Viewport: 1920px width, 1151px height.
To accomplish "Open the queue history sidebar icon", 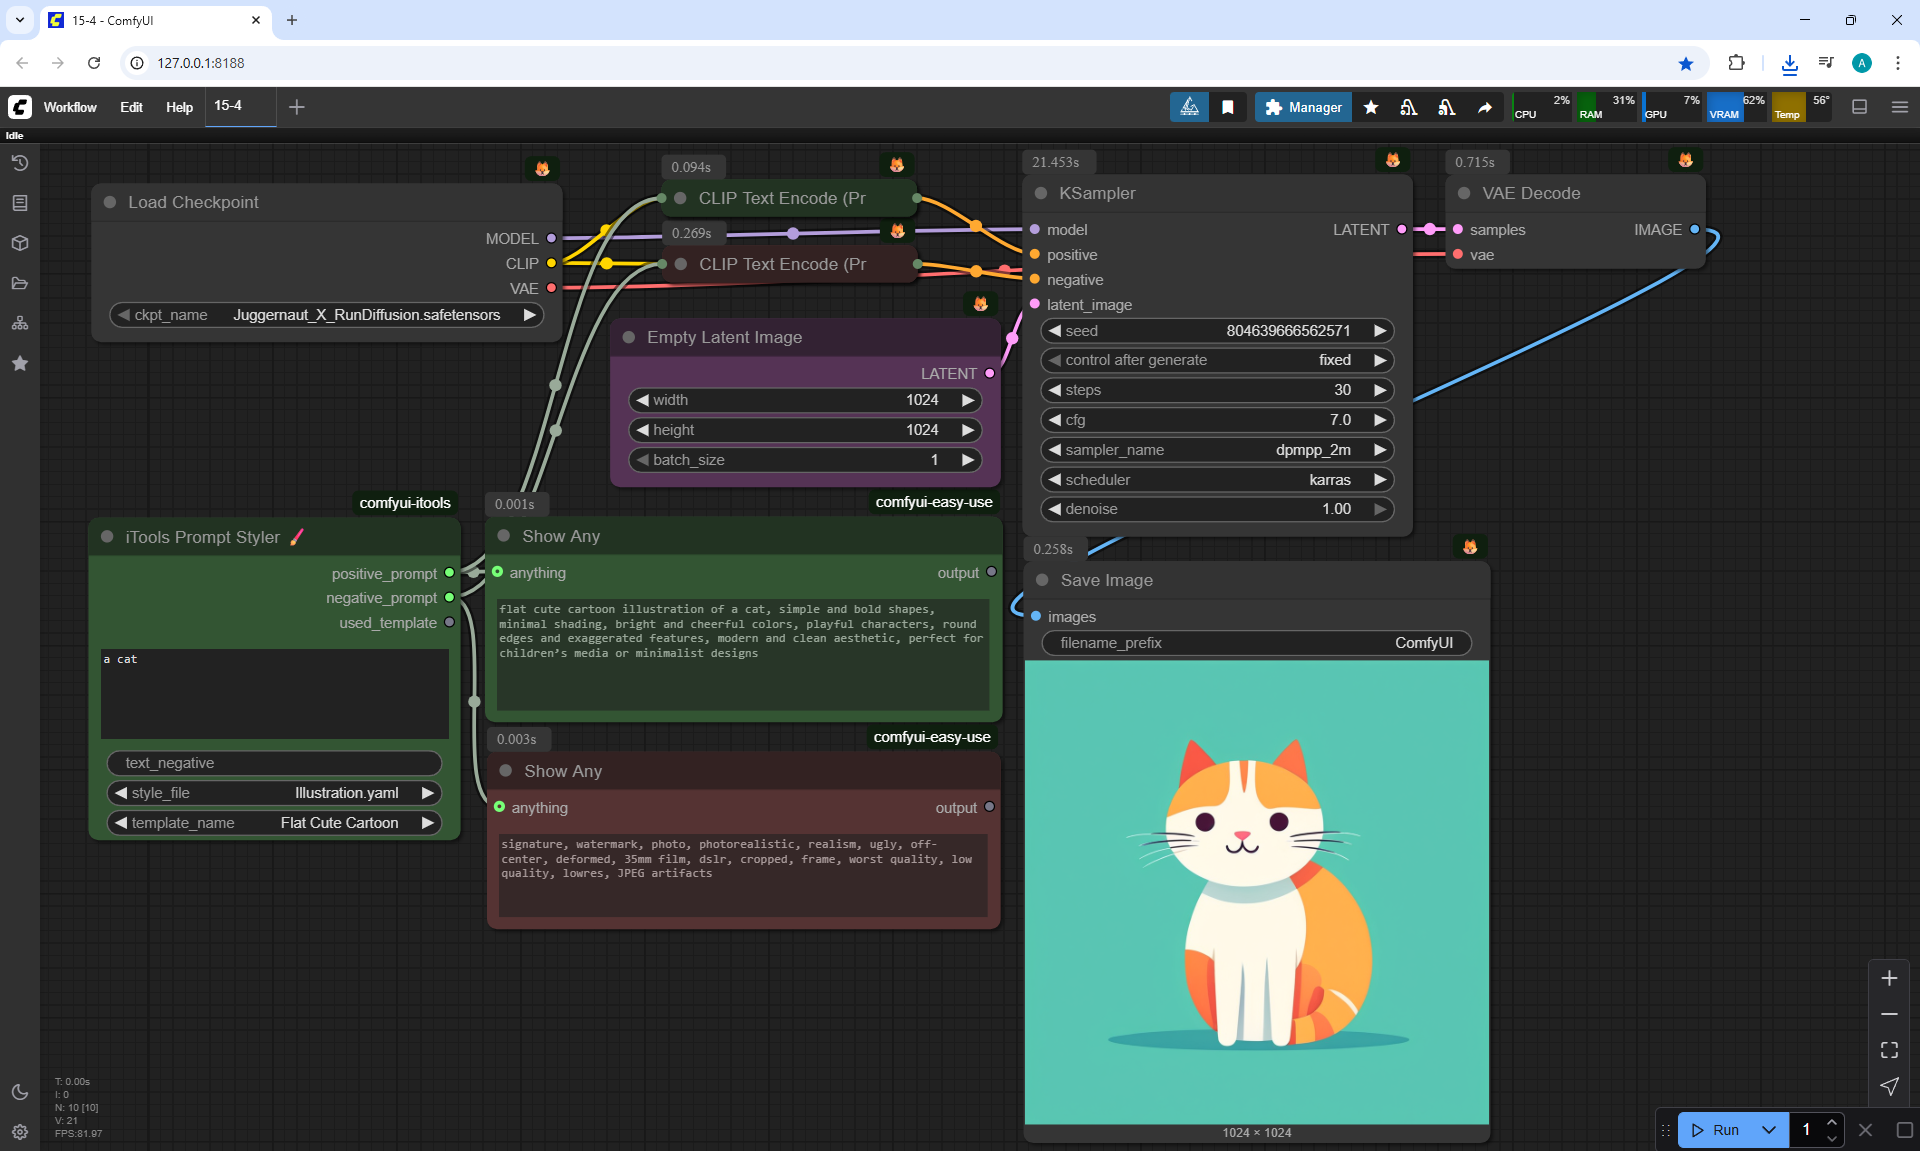I will pos(20,163).
